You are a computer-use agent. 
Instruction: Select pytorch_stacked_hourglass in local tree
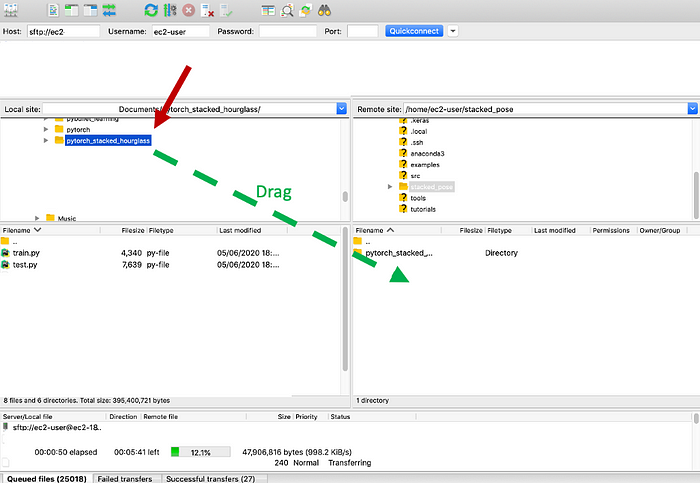[x=108, y=141]
